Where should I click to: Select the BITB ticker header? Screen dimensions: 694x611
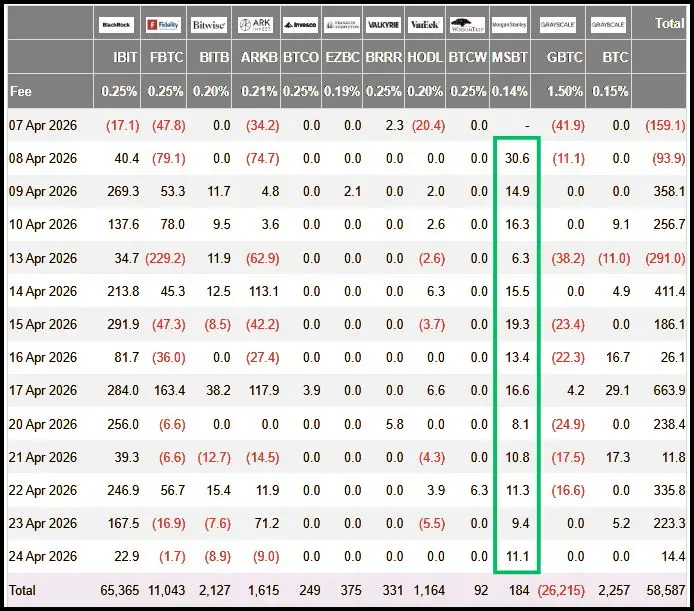coord(214,57)
